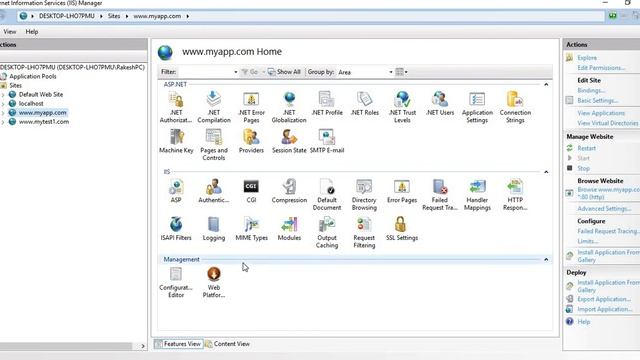Open Default Document feature
The height and width of the screenshot is (360, 640).
327,195
